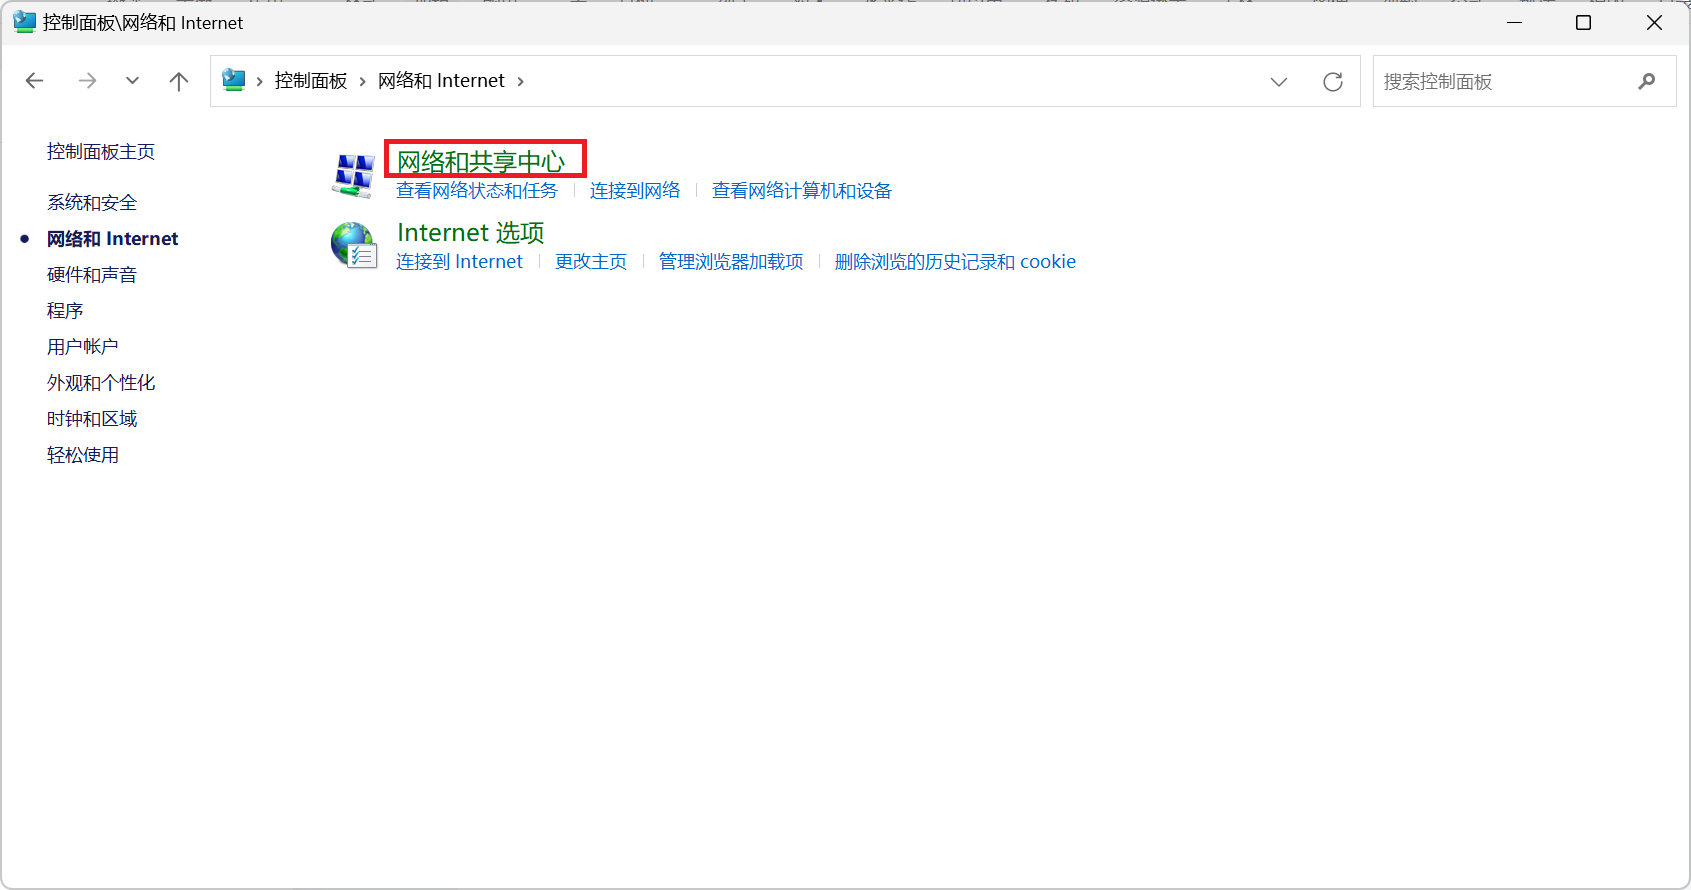Open address bar history dropdown
The image size is (1691, 890).
[1279, 82]
